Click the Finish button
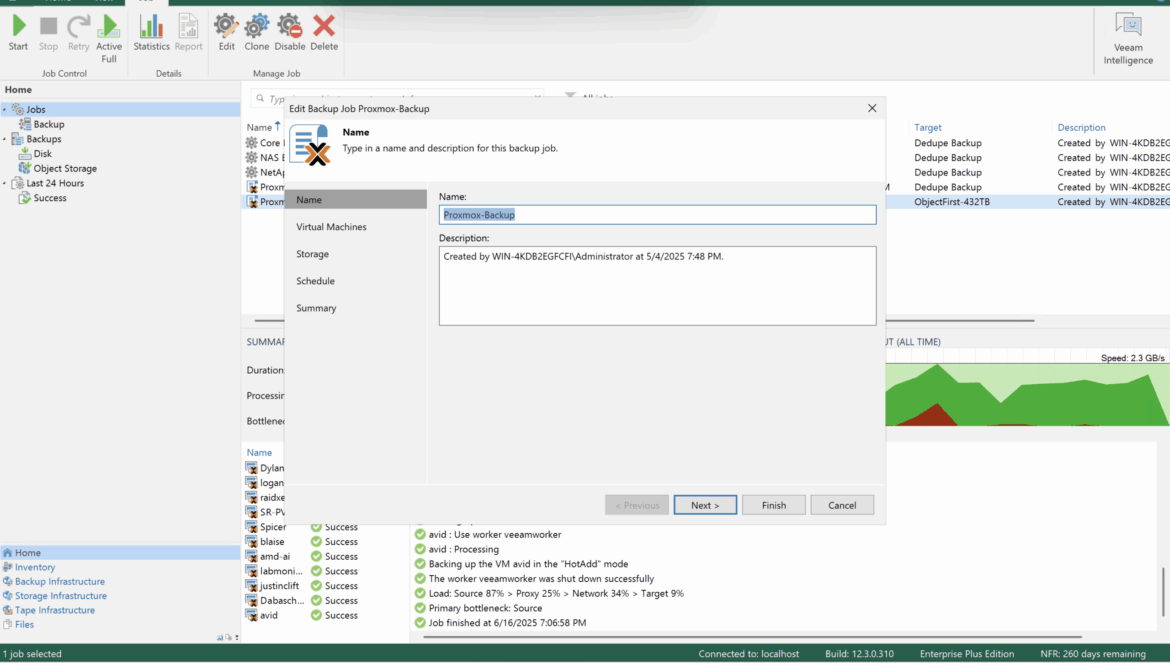This screenshot has height=663, width=1170. pyautogui.click(x=774, y=506)
